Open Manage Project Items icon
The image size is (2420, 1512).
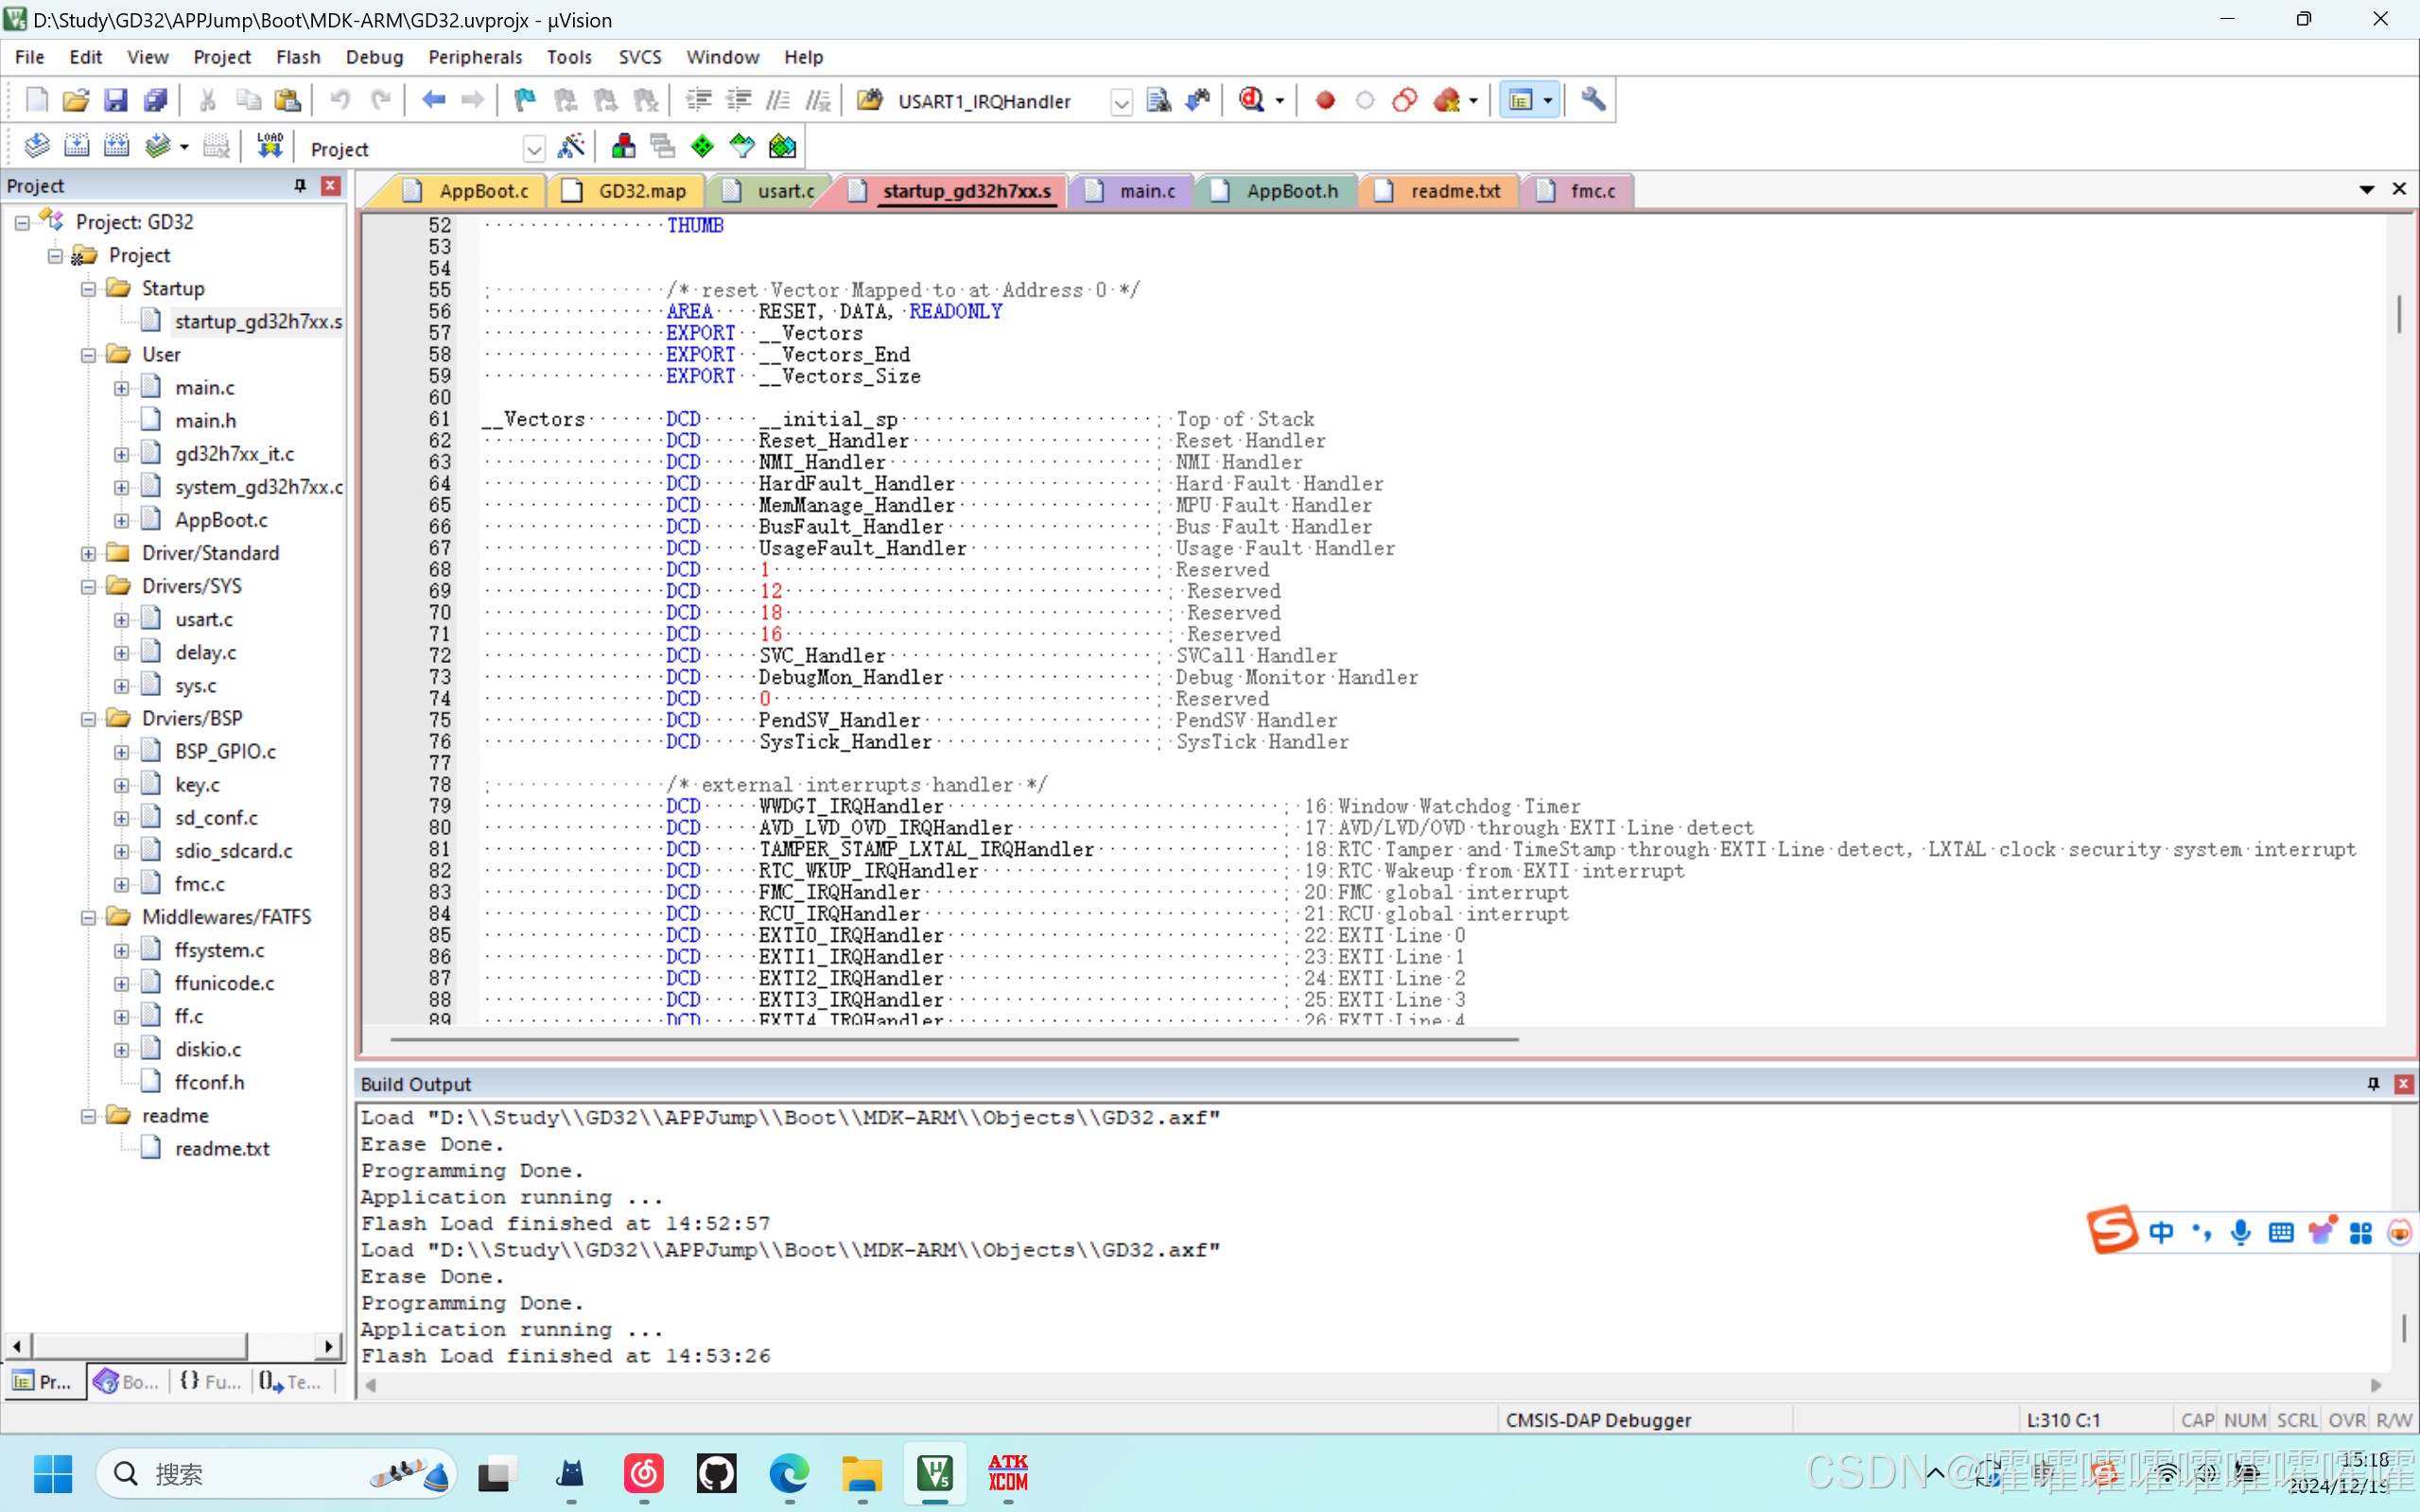623,147
